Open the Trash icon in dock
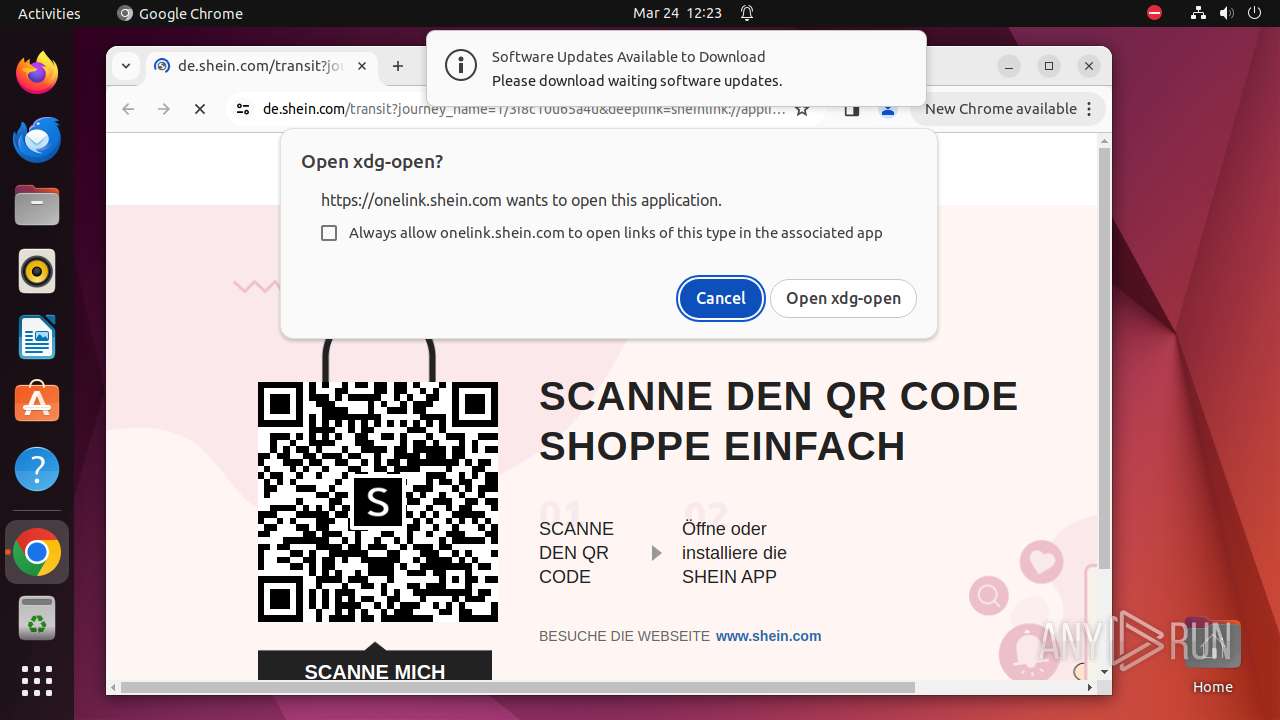Screen dimensions: 1280x720 point(37,619)
